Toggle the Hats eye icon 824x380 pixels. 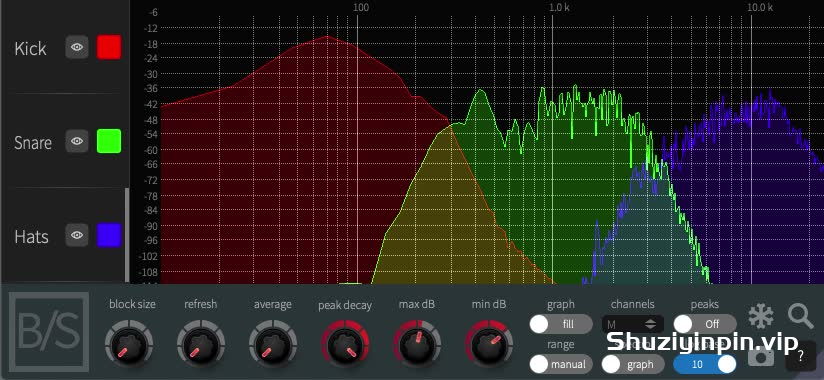[77, 235]
